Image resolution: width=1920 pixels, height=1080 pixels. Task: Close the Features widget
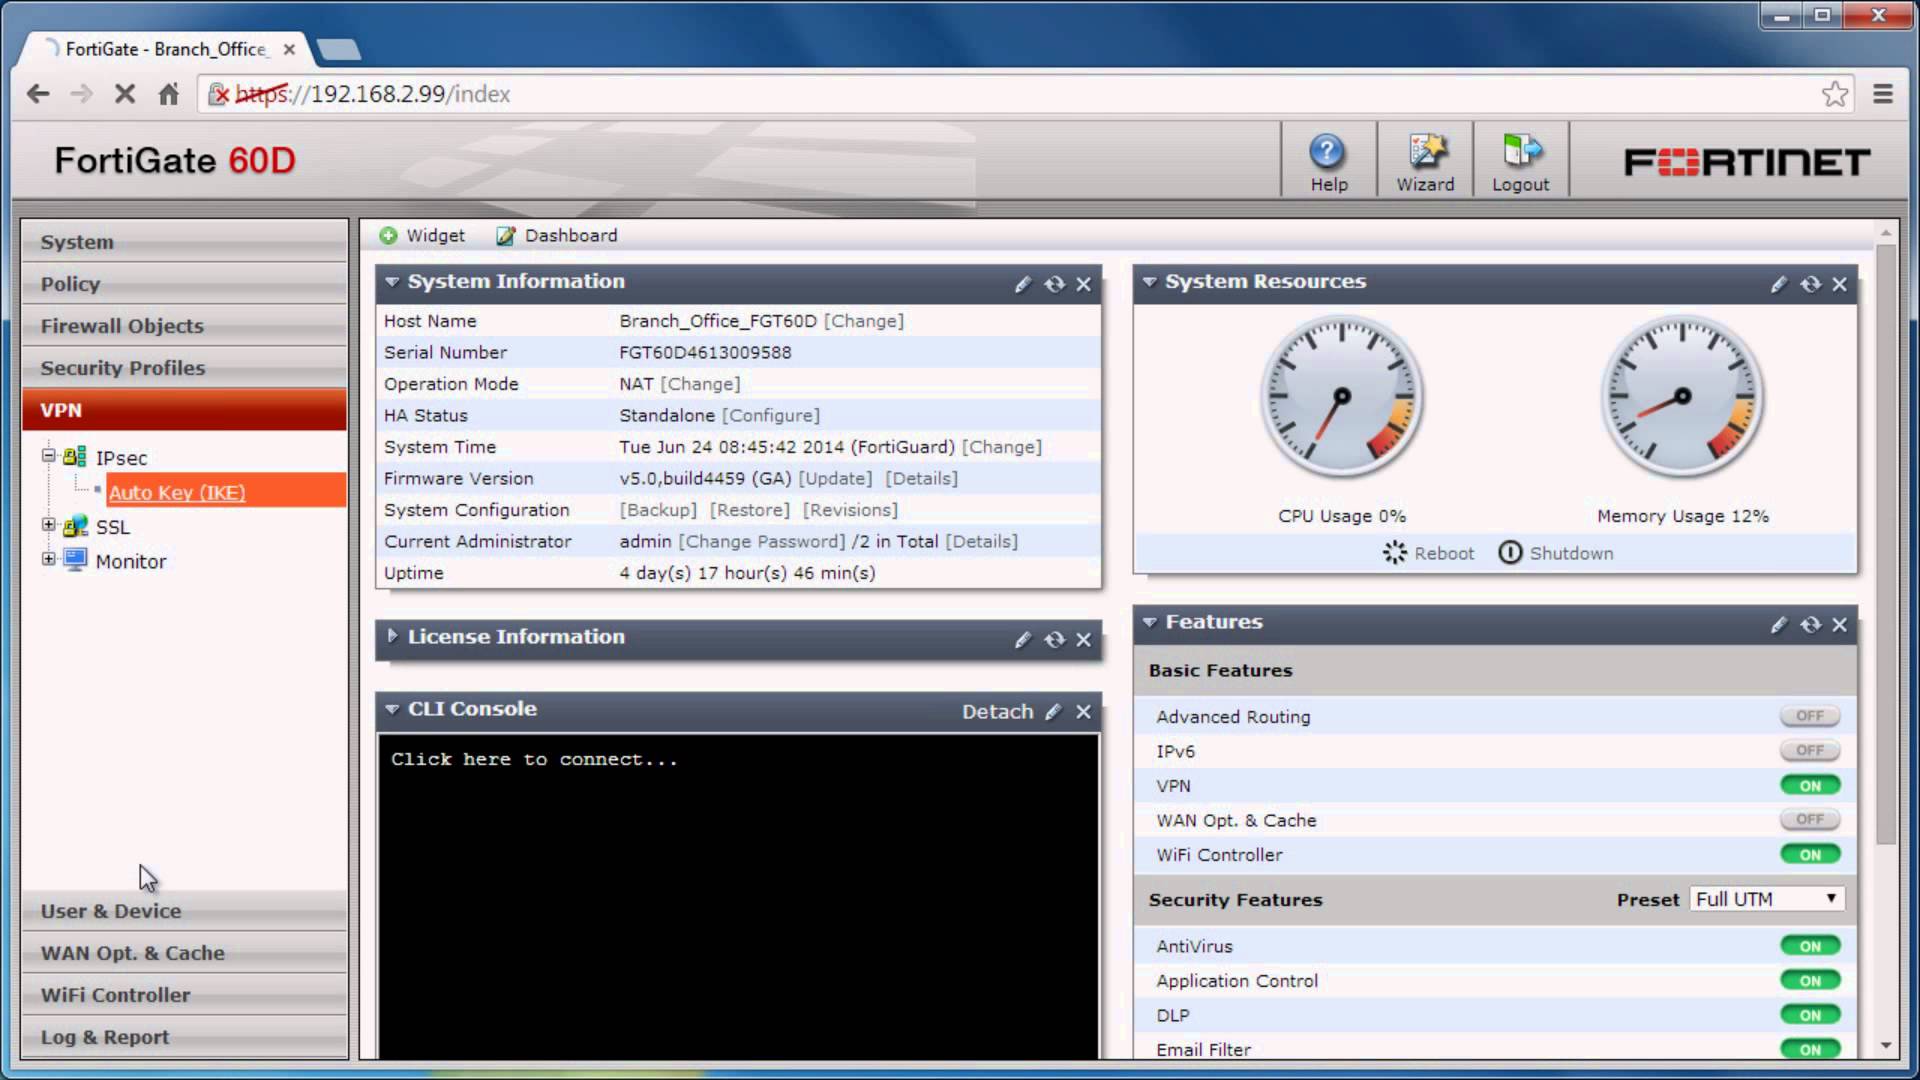tap(1839, 625)
